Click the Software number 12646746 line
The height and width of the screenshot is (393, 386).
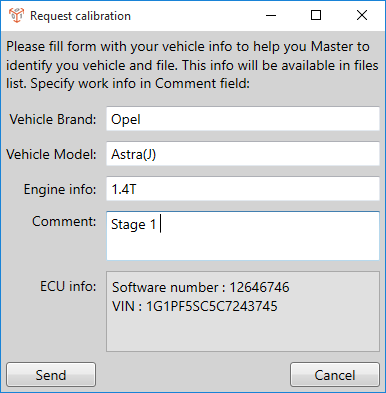pos(201,287)
